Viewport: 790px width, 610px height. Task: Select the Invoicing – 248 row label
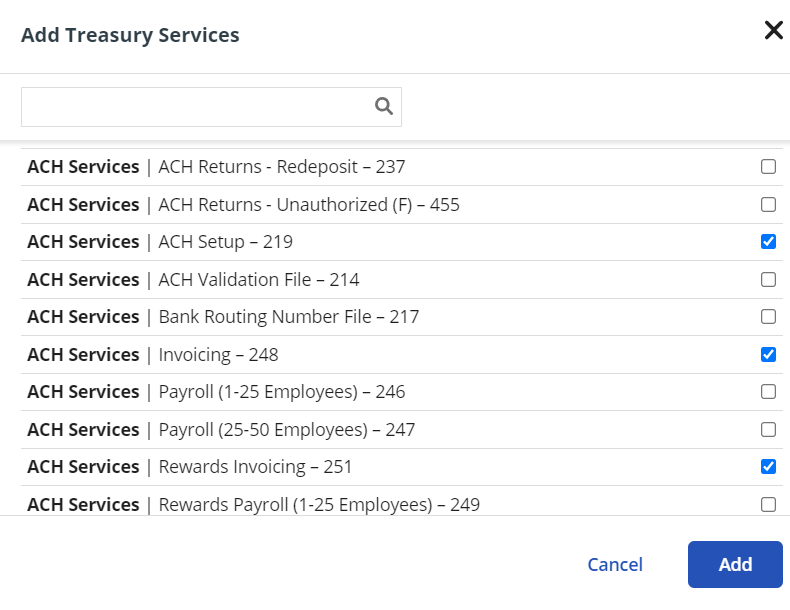coord(218,355)
